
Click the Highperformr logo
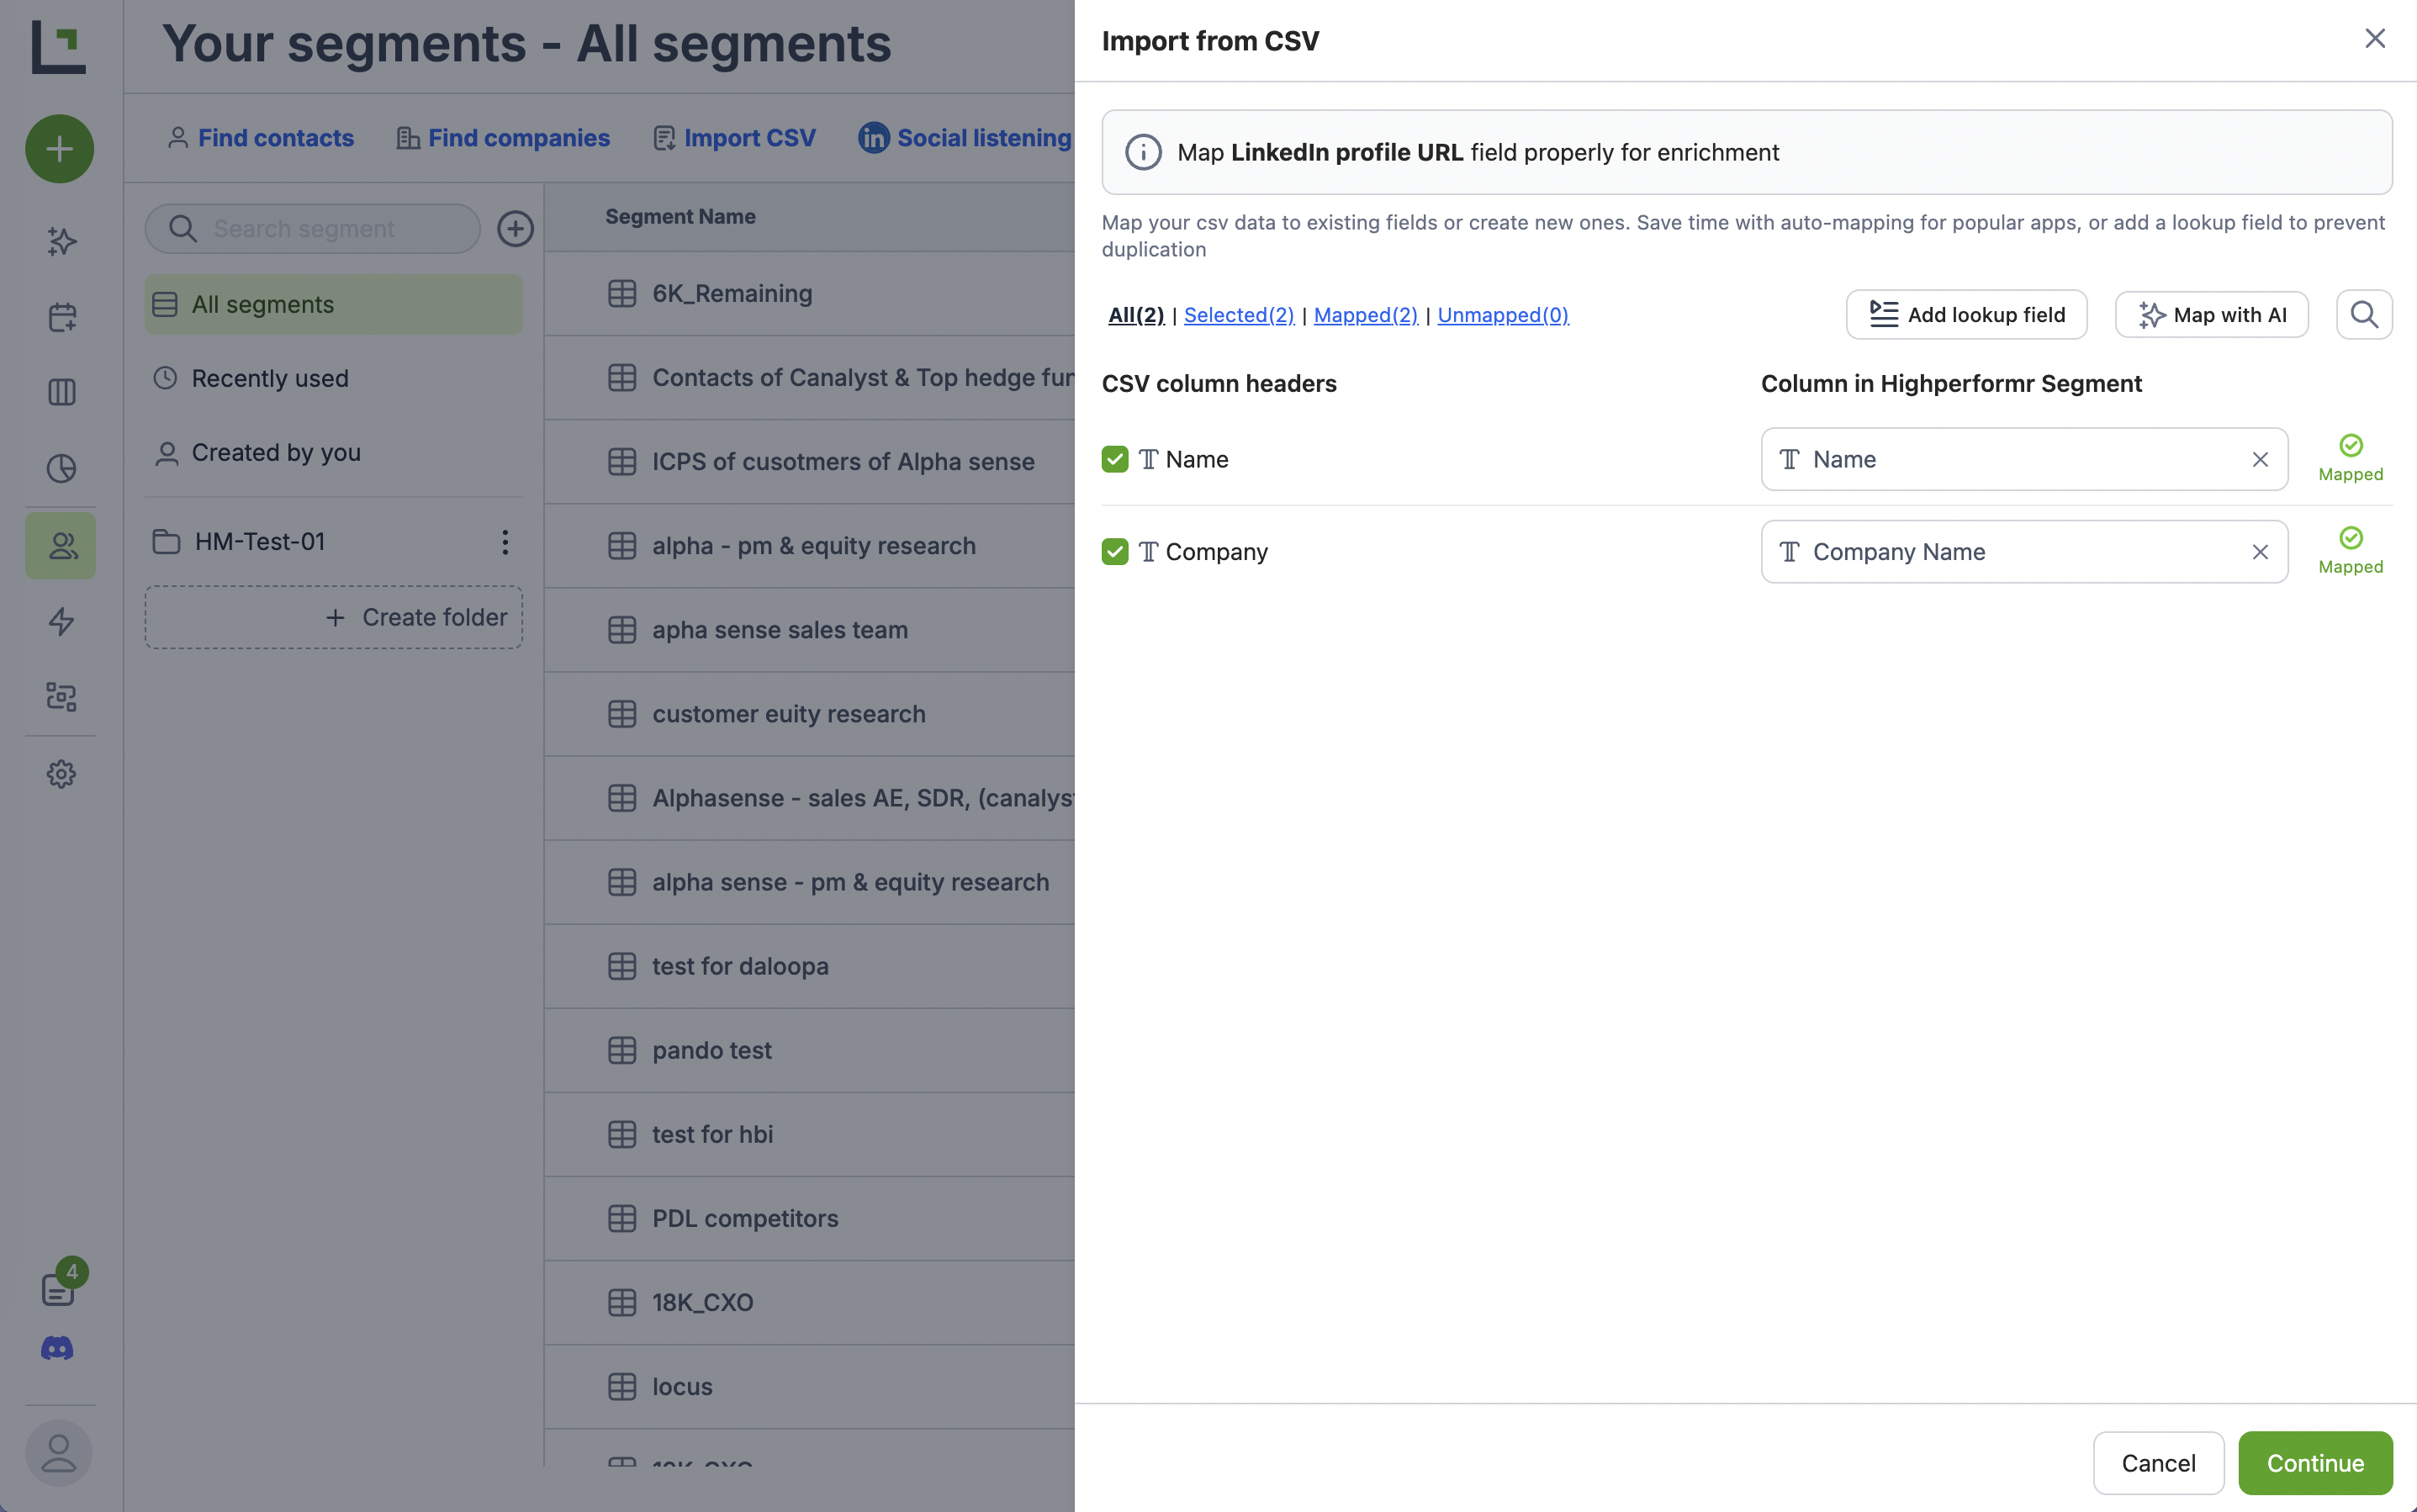(59, 47)
